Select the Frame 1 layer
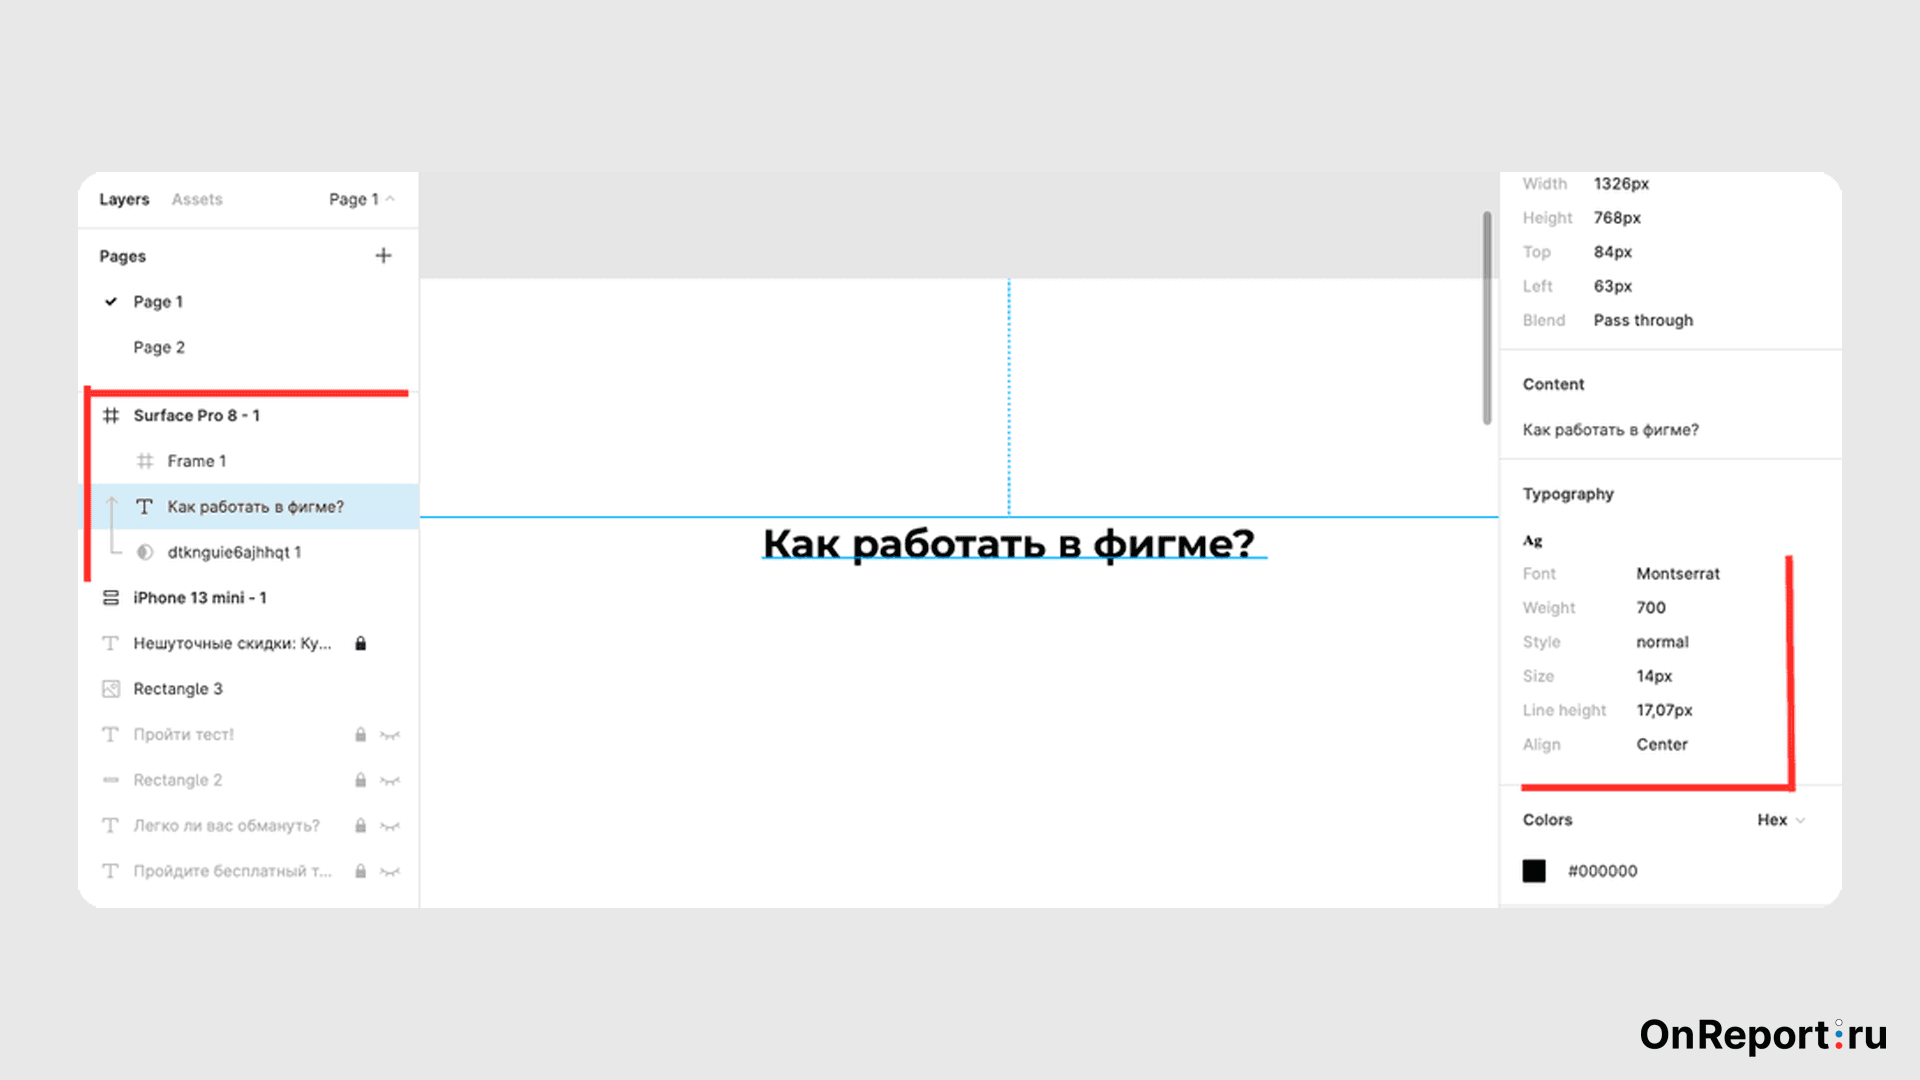The width and height of the screenshot is (1920, 1080). coord(248,461)
